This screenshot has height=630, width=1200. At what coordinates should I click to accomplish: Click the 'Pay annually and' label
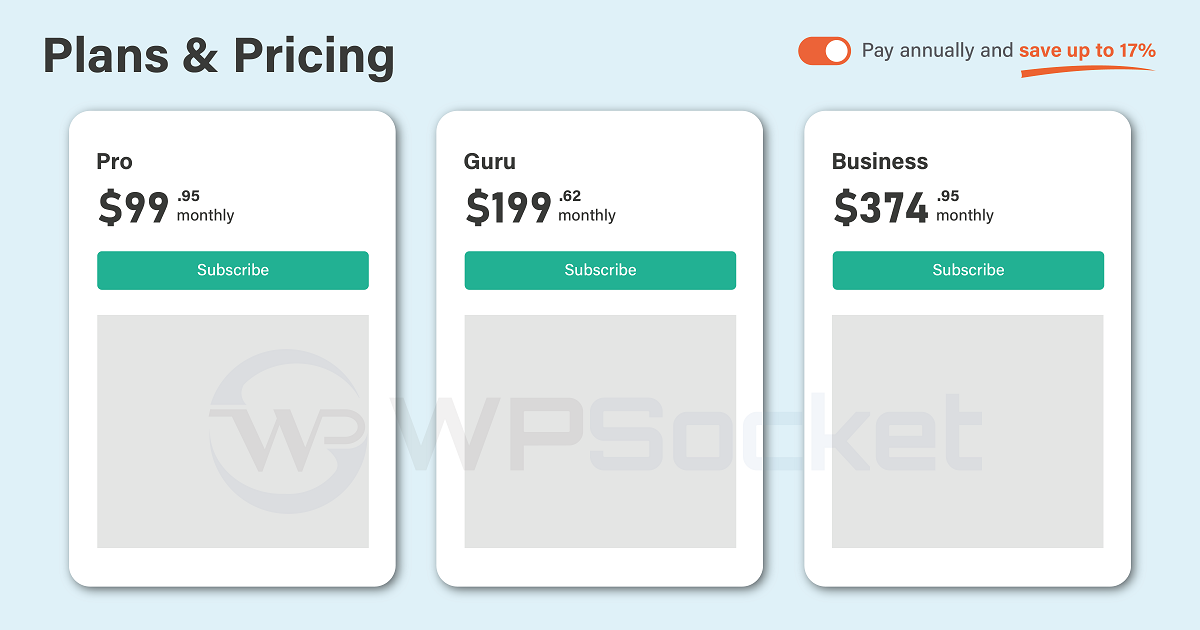pyautogui.click(x=937, y=51)
